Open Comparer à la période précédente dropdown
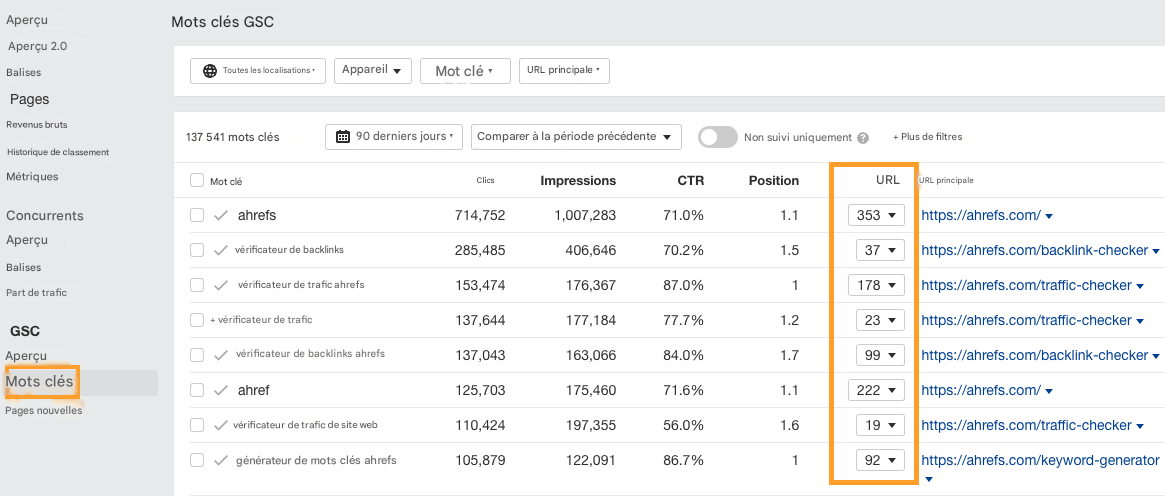This screenshot has width=1165, height=496. click(576, 137)
